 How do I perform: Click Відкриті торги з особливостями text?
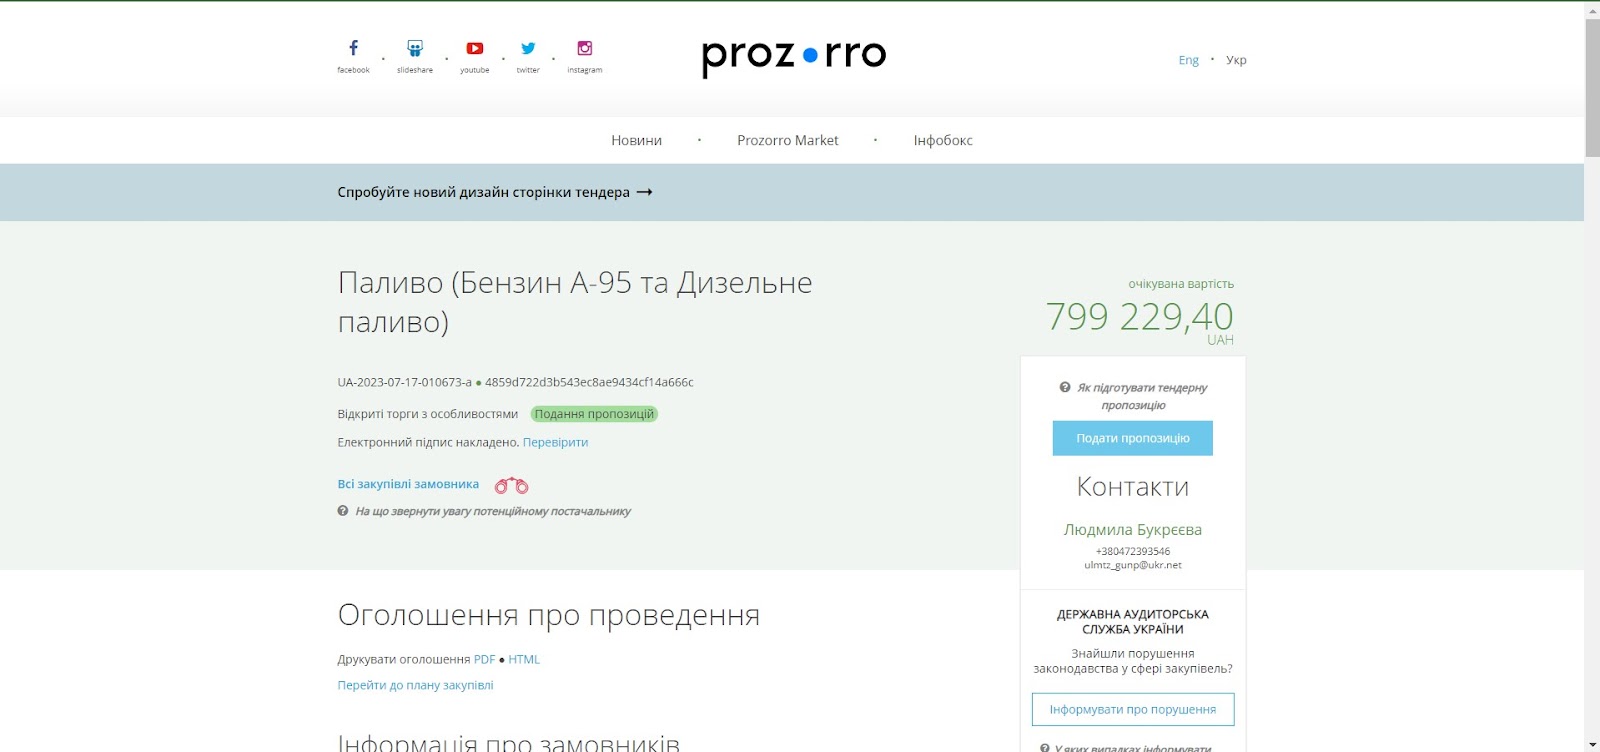(x=428, y=414)
